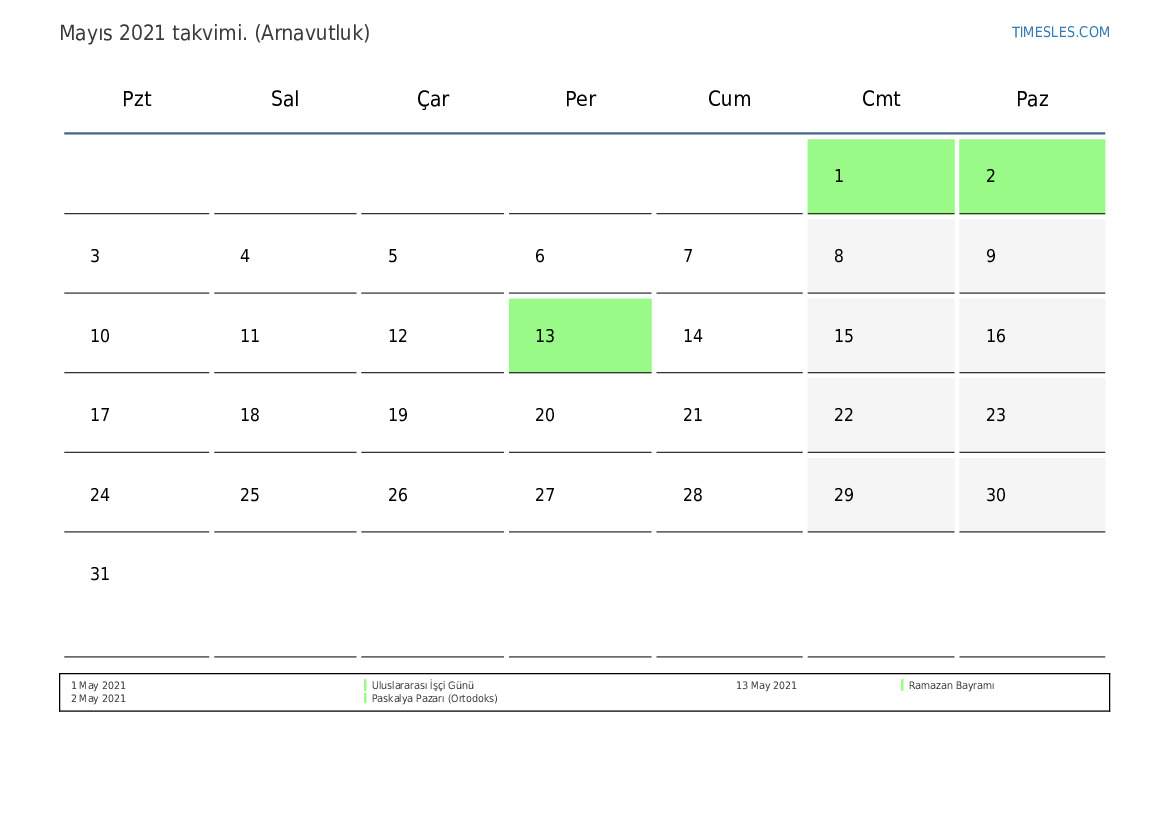Click the 1 May 2021 legend date
1169x827 pixels.
pyautogui.click(x=98, y=686)
